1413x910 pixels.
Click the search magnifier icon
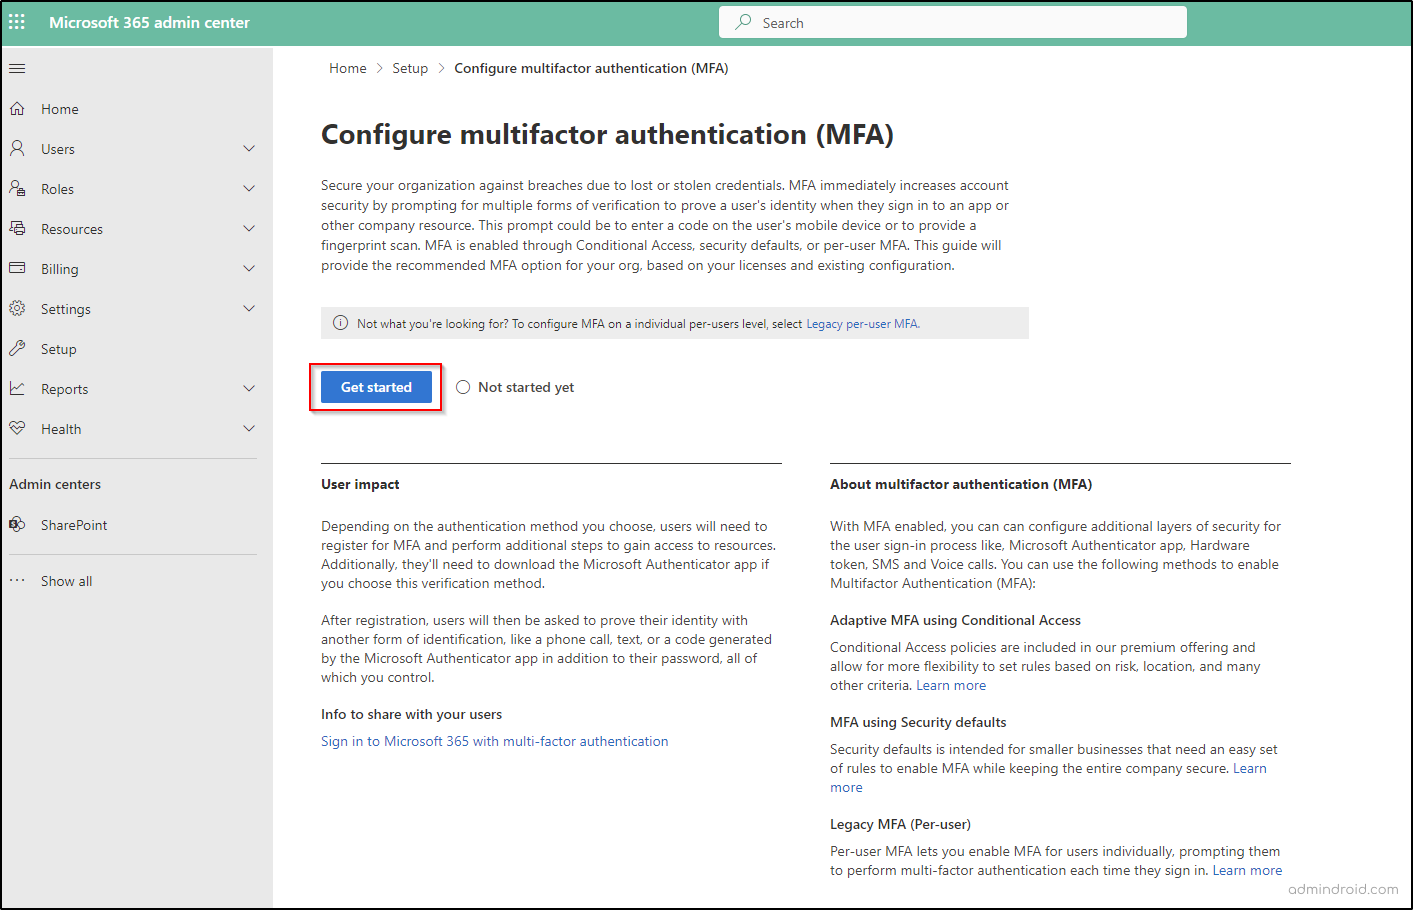(x=743, y=22)
